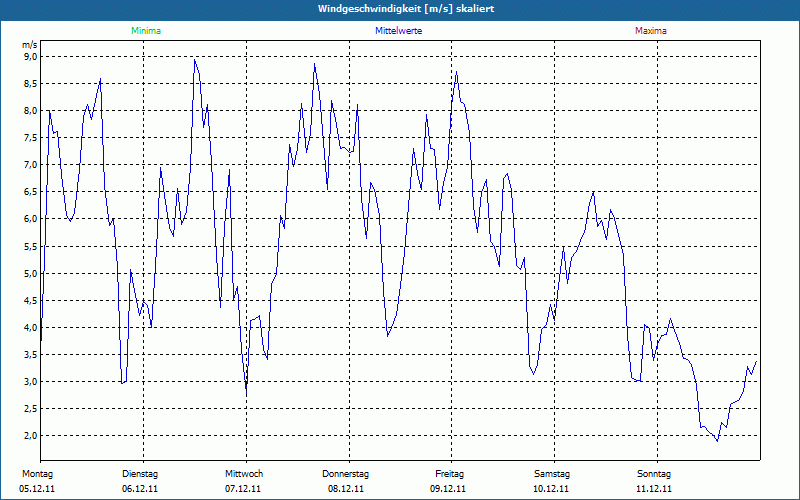Click the 8,5 y-axis value
The height and width of the screenshot is (500, 800).
[31, 83]
